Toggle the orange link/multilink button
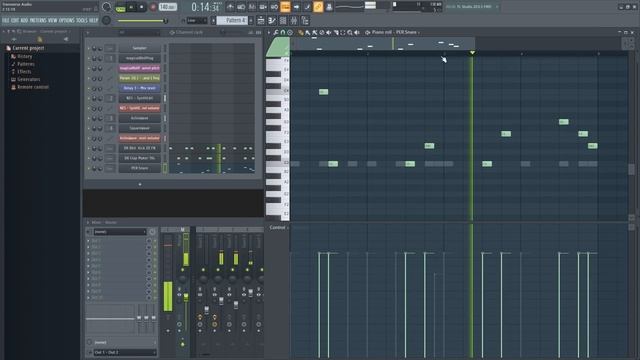Screen dimensions: 640x360 tap(319, 7)
